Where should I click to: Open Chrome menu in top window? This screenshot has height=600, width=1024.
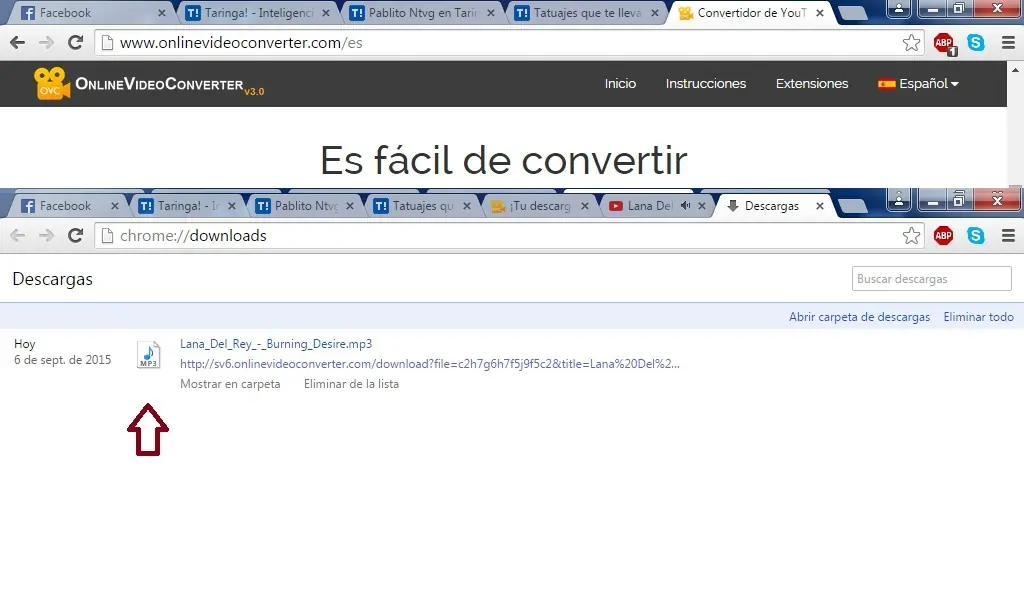coord(1008,43)
